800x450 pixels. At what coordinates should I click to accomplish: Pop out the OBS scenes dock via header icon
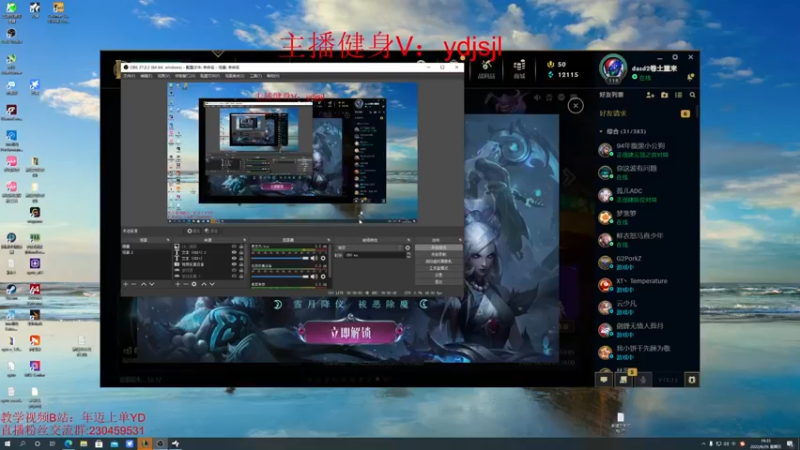tap(168, 240)
